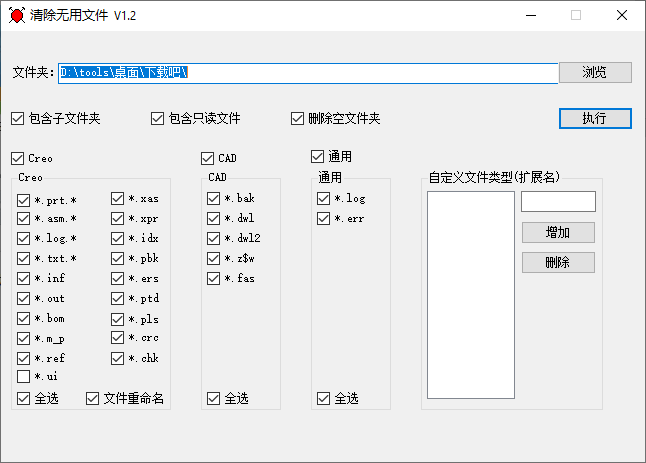
Task: Uncheck the 通用 group checkbox
Action: (318, 157)
